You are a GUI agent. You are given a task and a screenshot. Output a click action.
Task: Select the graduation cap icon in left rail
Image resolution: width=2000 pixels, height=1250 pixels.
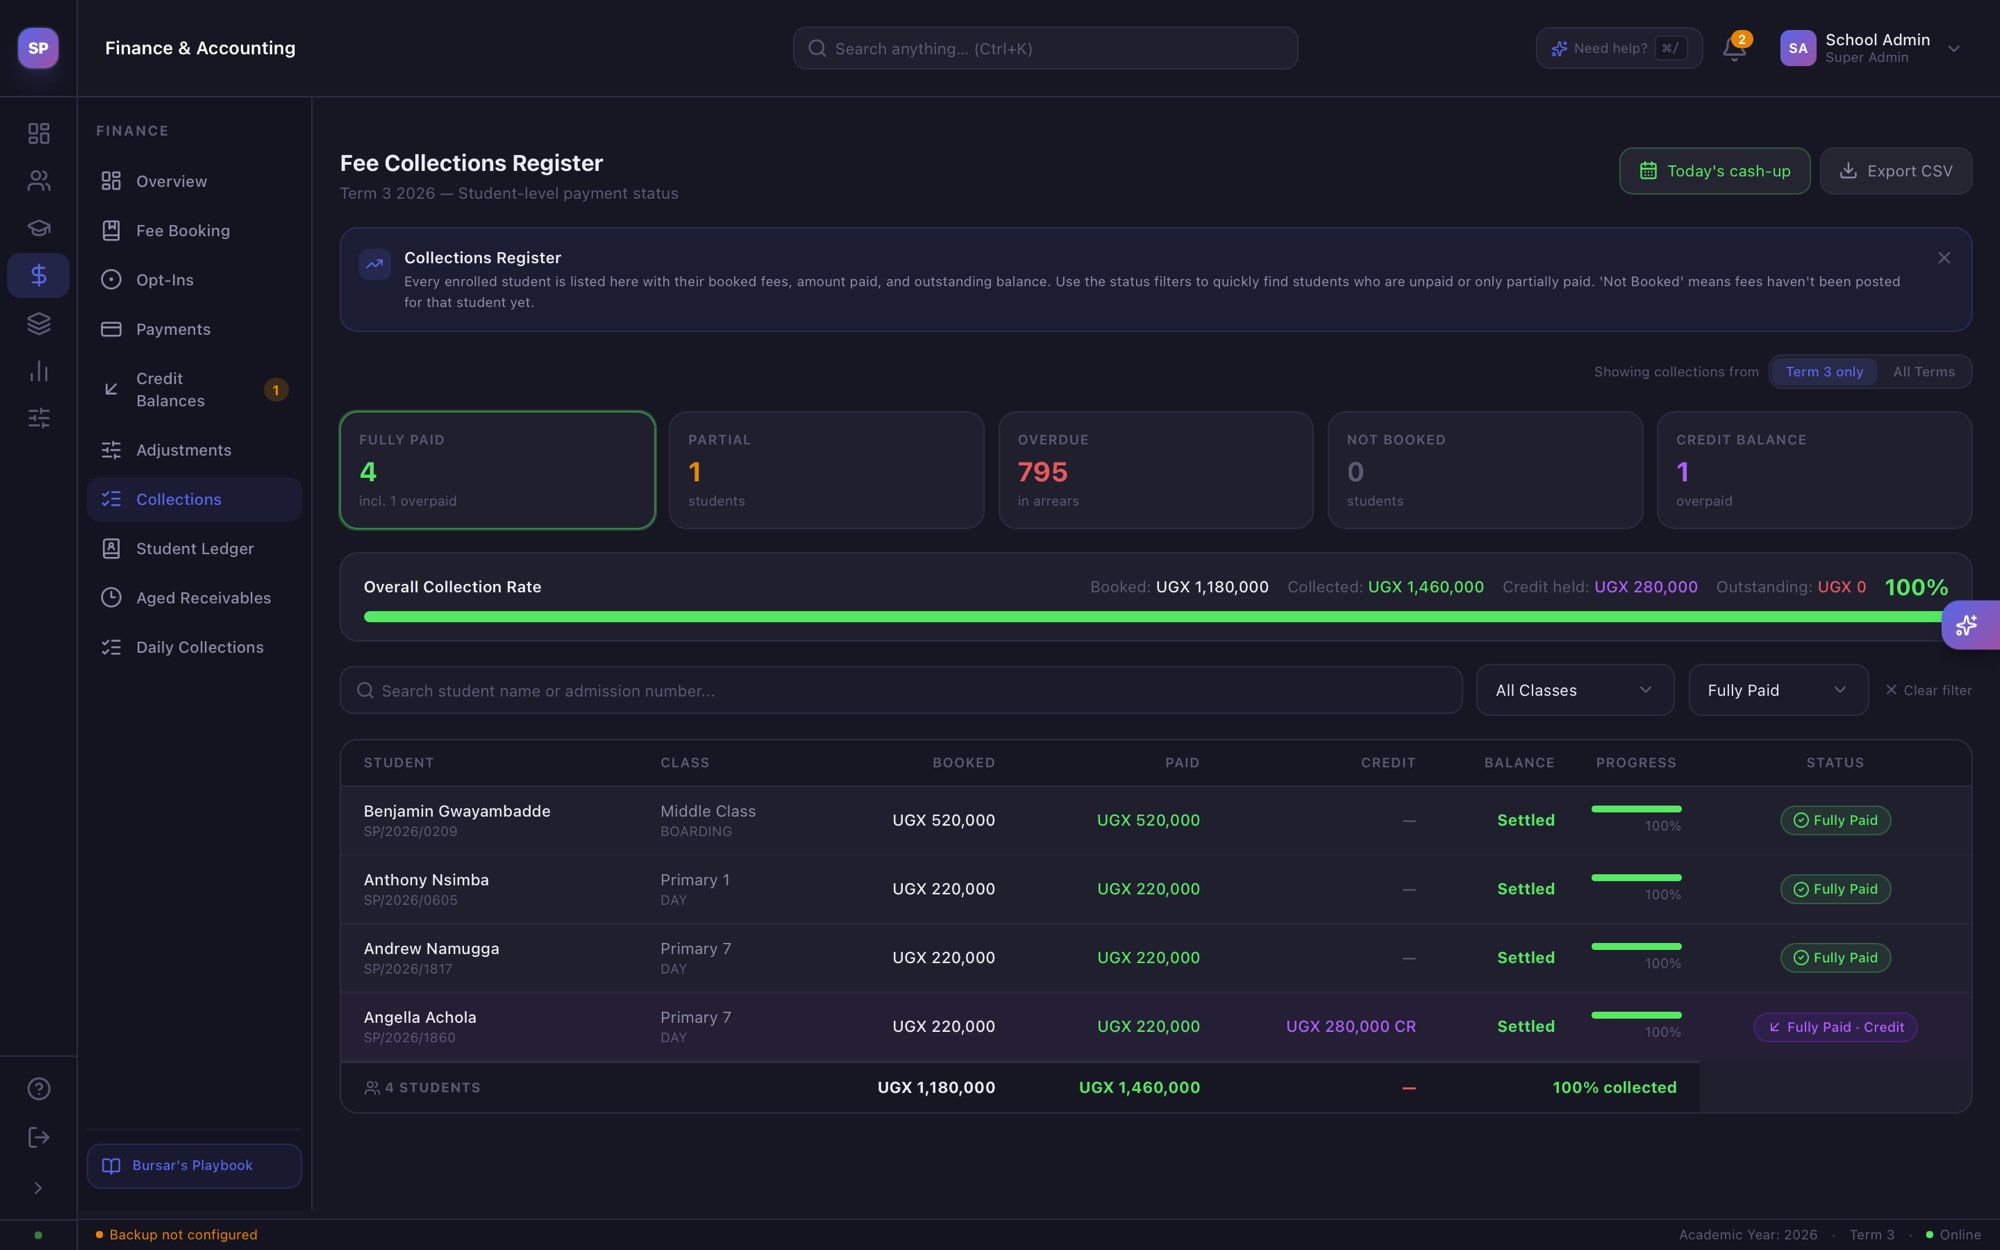38,228
